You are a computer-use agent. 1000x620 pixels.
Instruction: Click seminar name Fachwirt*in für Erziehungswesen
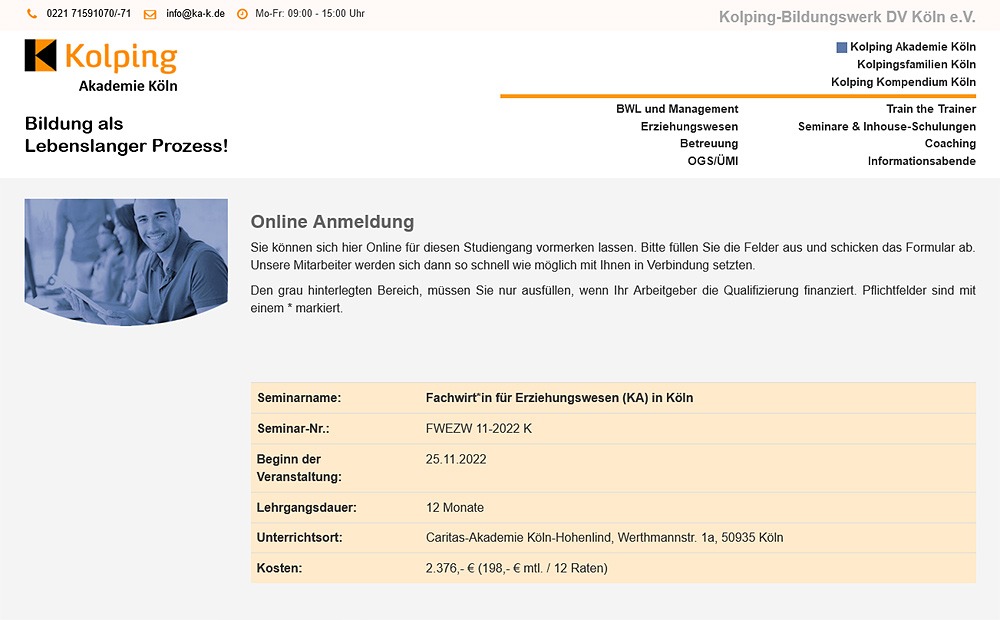(x=559, y=398)
